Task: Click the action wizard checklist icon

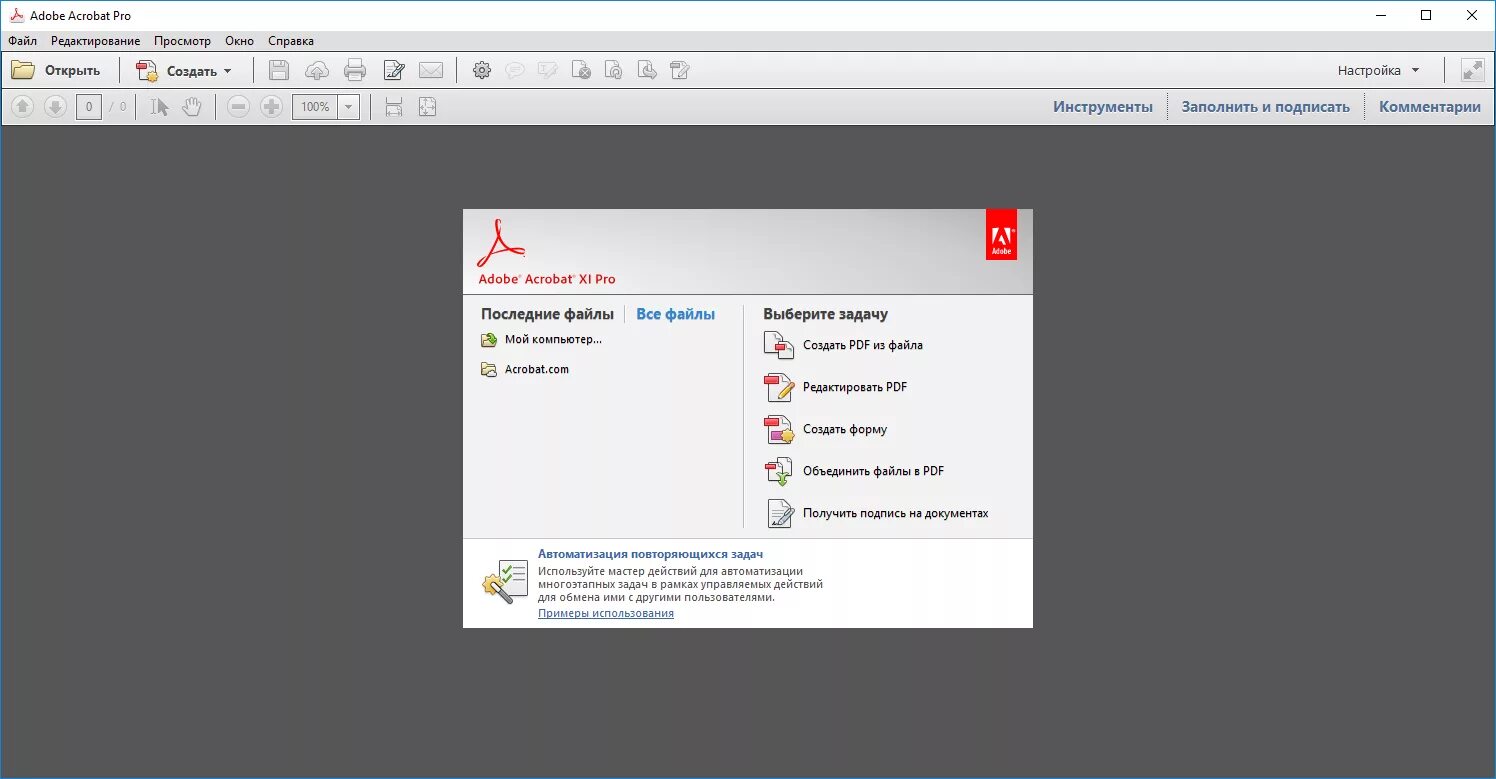Action: click(504, 582)
